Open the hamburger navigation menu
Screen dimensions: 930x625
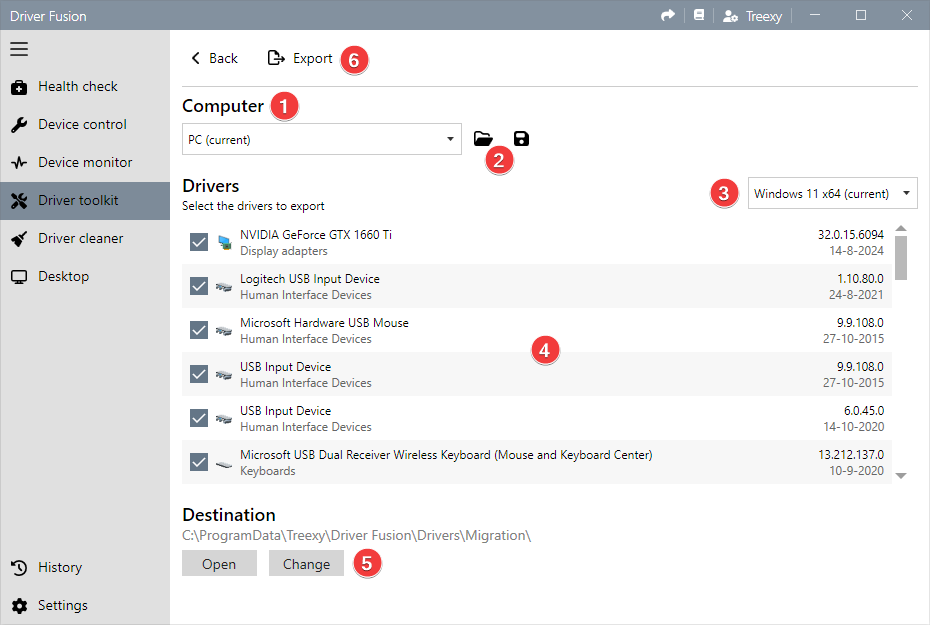19,49
